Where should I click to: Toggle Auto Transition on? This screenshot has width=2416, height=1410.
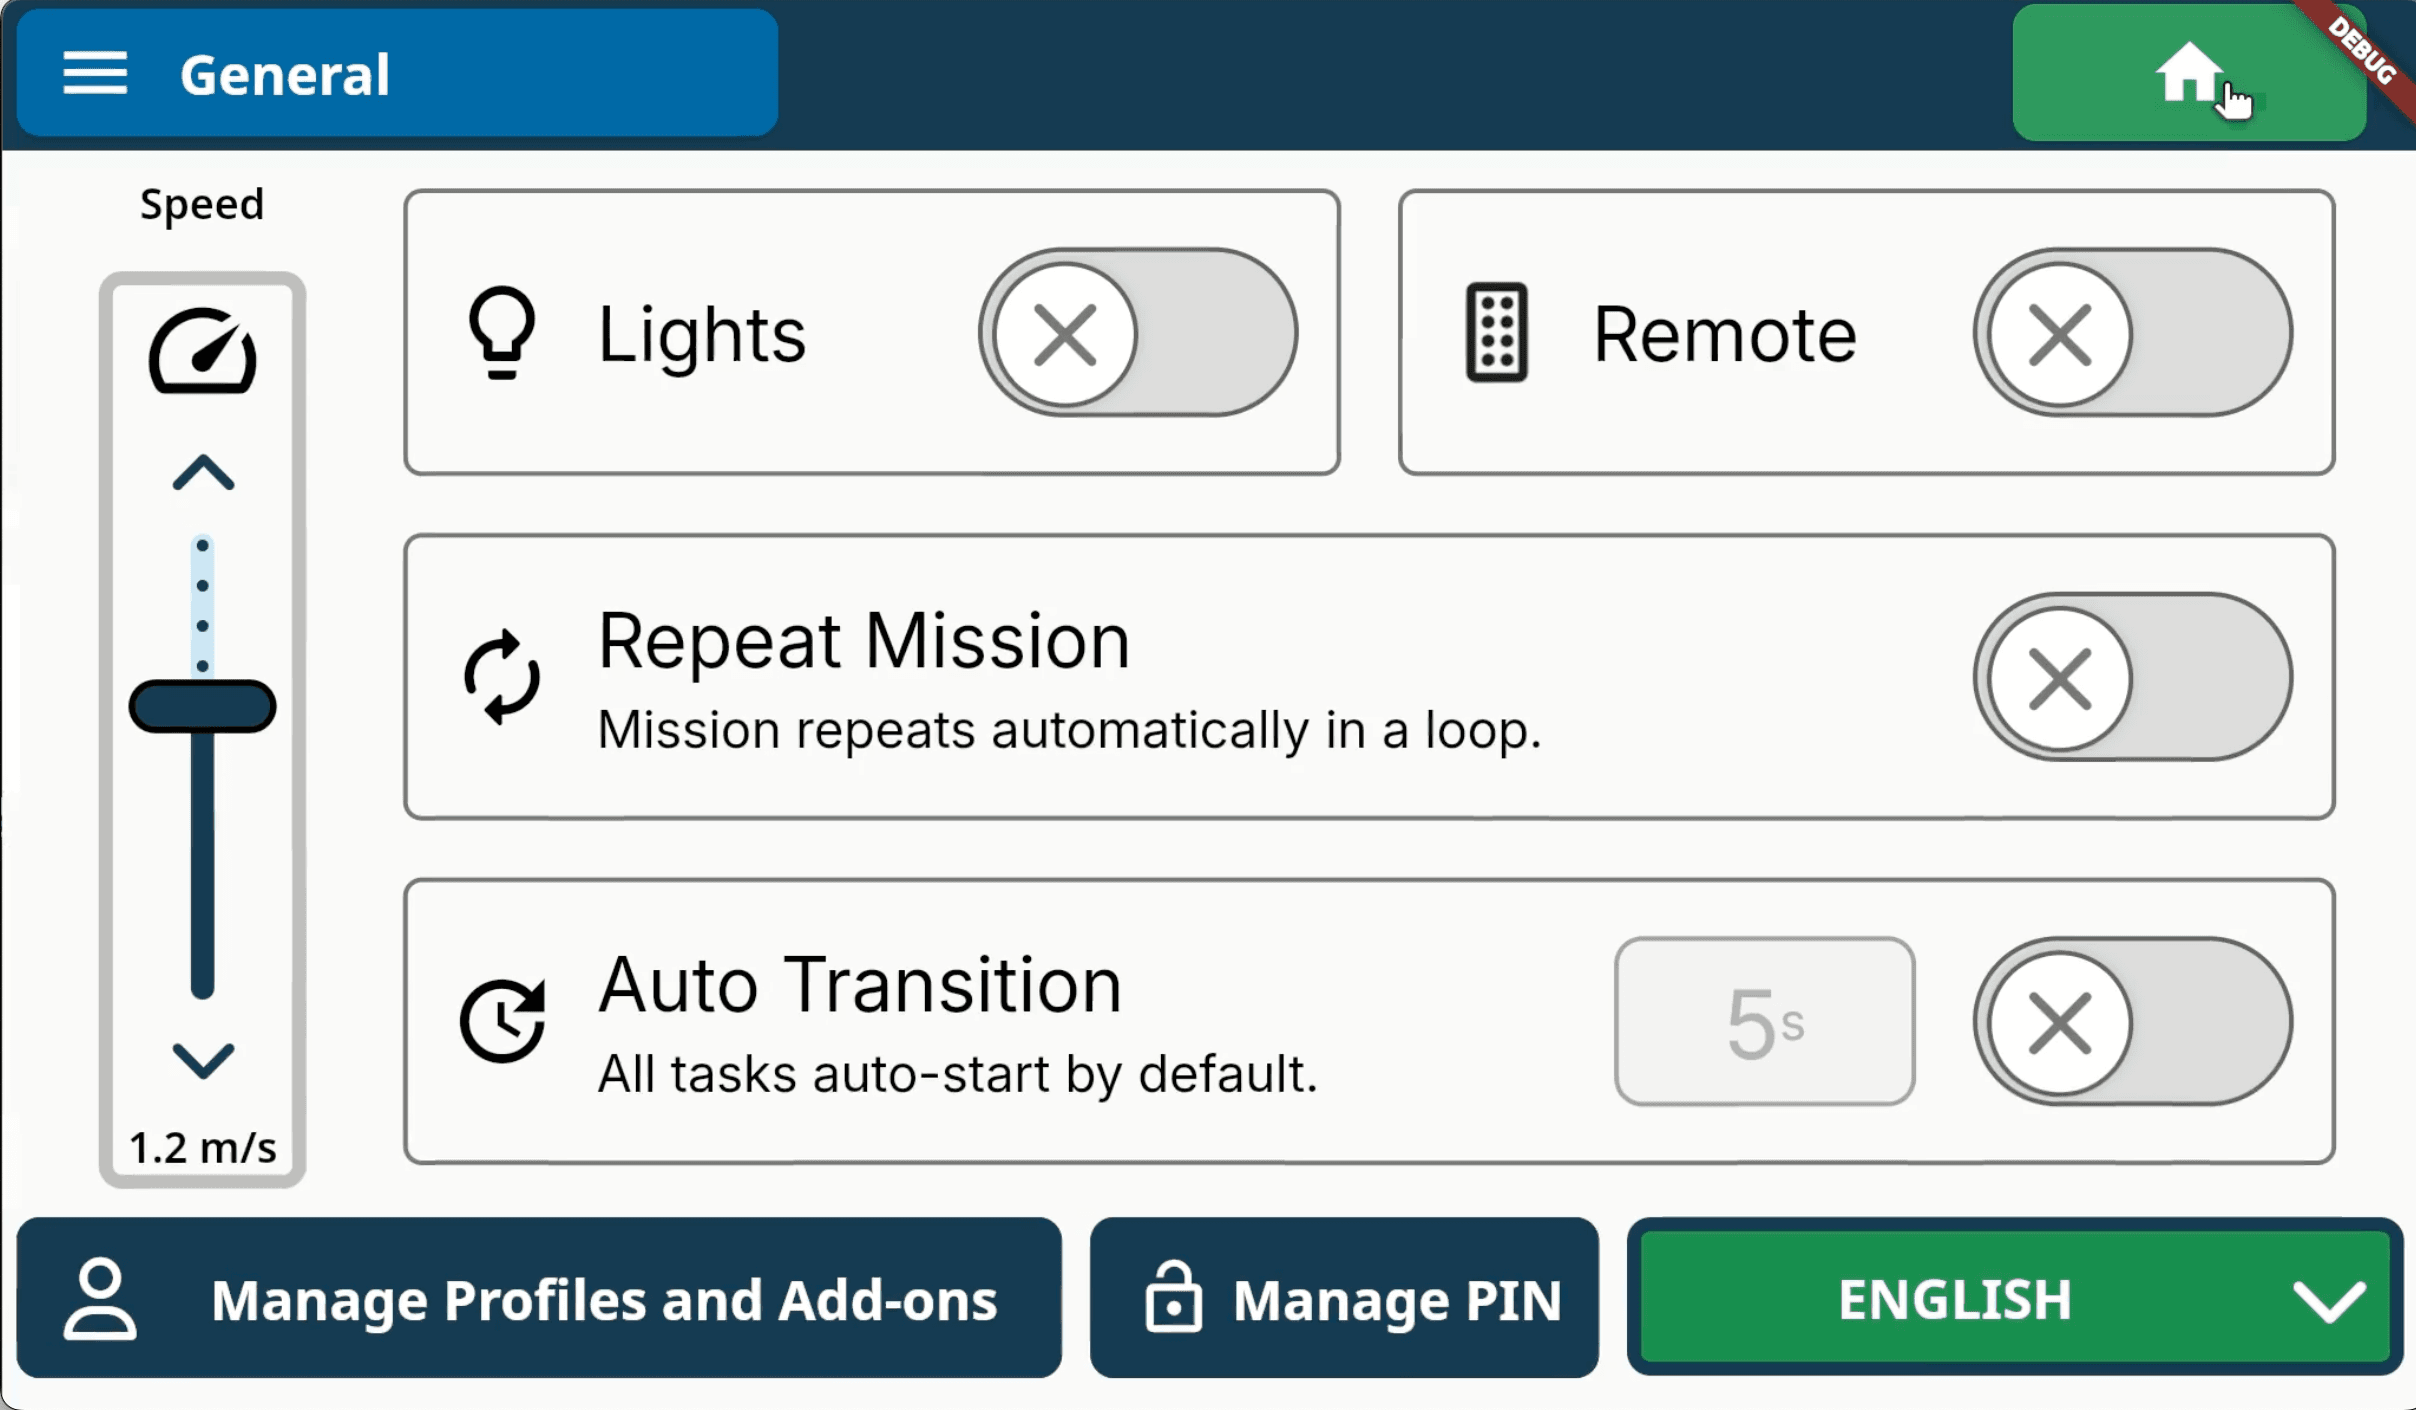(2132, 1021)
